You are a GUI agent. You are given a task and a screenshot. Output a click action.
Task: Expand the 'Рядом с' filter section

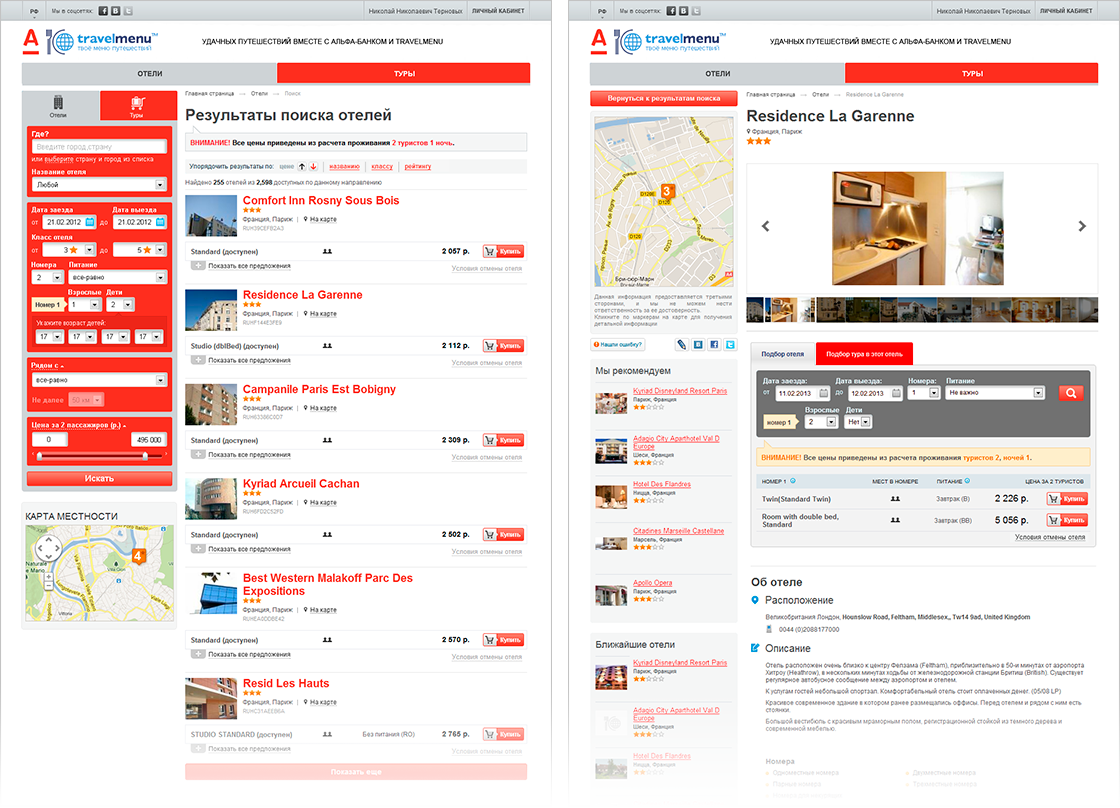point(47,366)
